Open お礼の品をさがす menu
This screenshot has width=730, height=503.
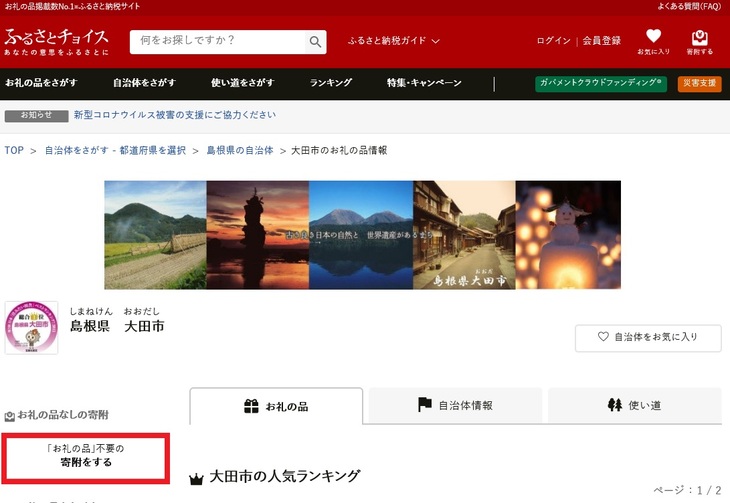click(43, 83)
